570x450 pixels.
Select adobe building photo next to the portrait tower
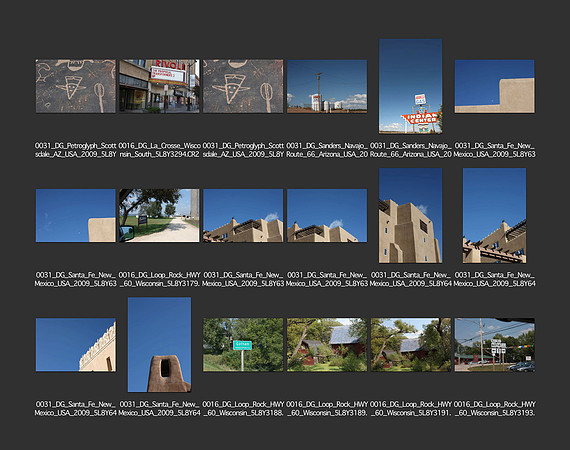327,216
